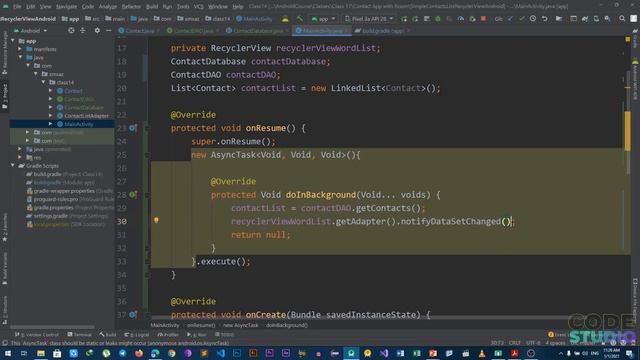Open Visual Studio Code from taskbar

pyautogui.click(x=220, y=353)
